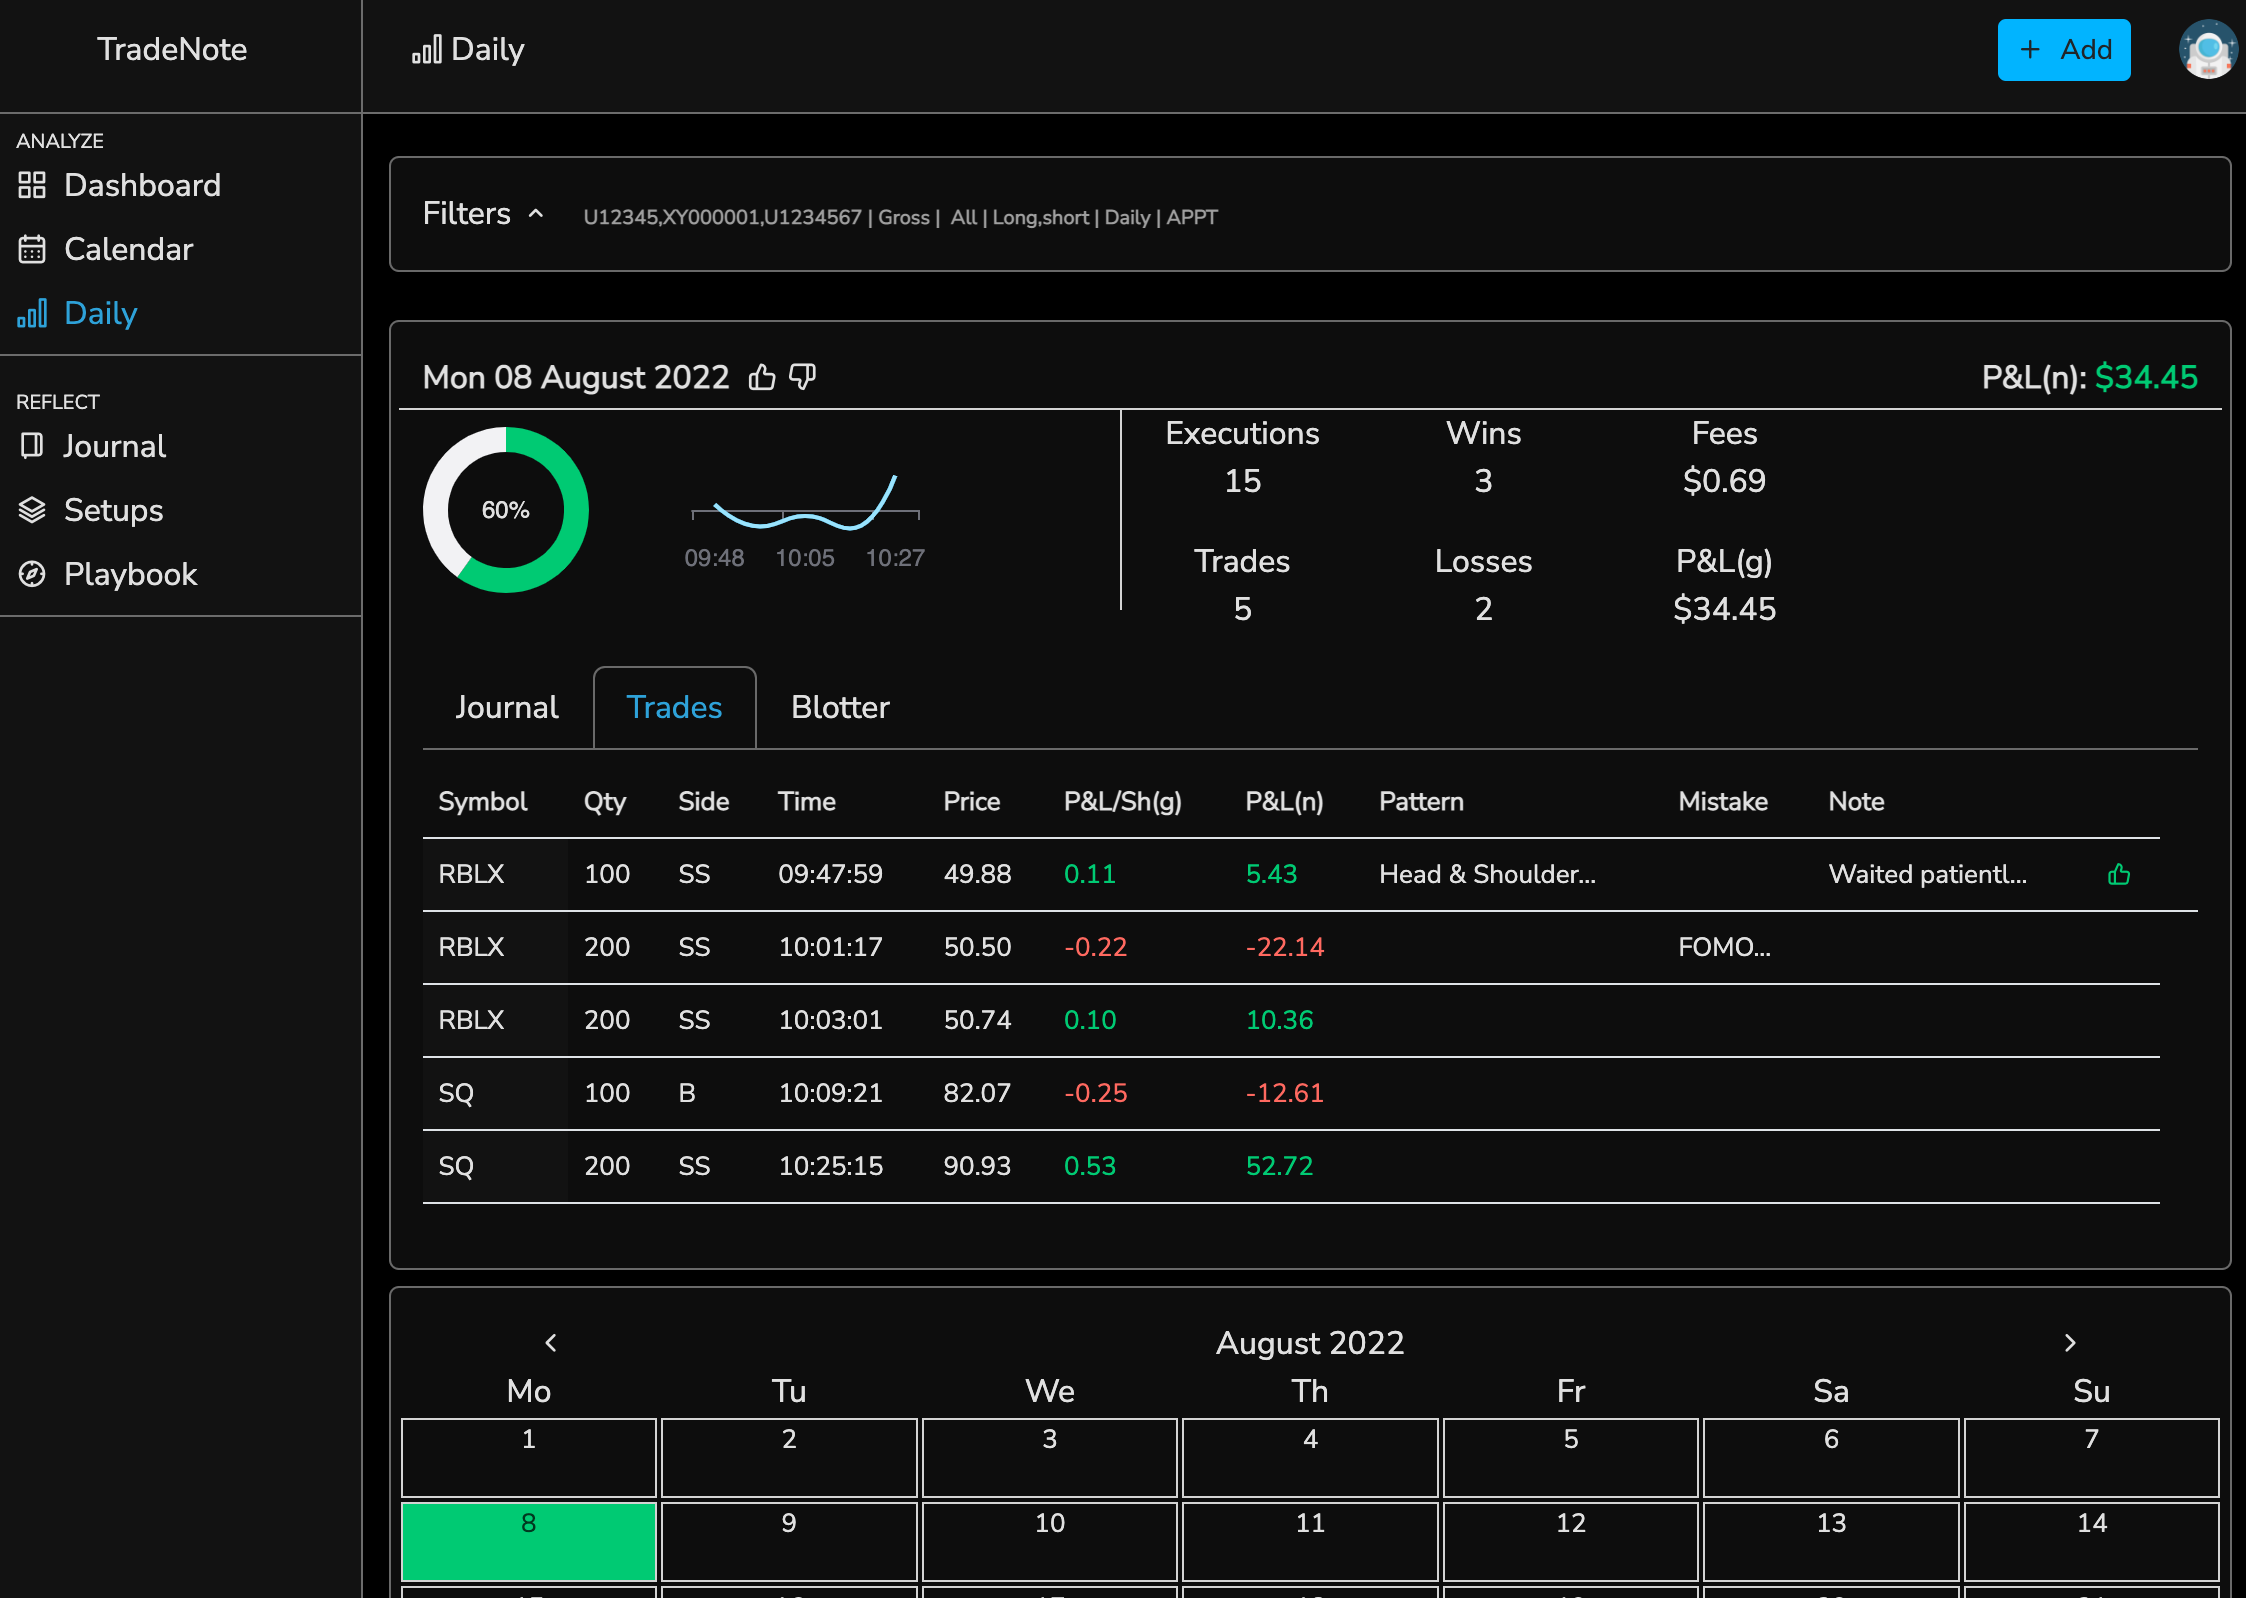Click the thumbs down icon beside the date
The width and height of the screenshot is (2246, 1598).
click(803, 377)
